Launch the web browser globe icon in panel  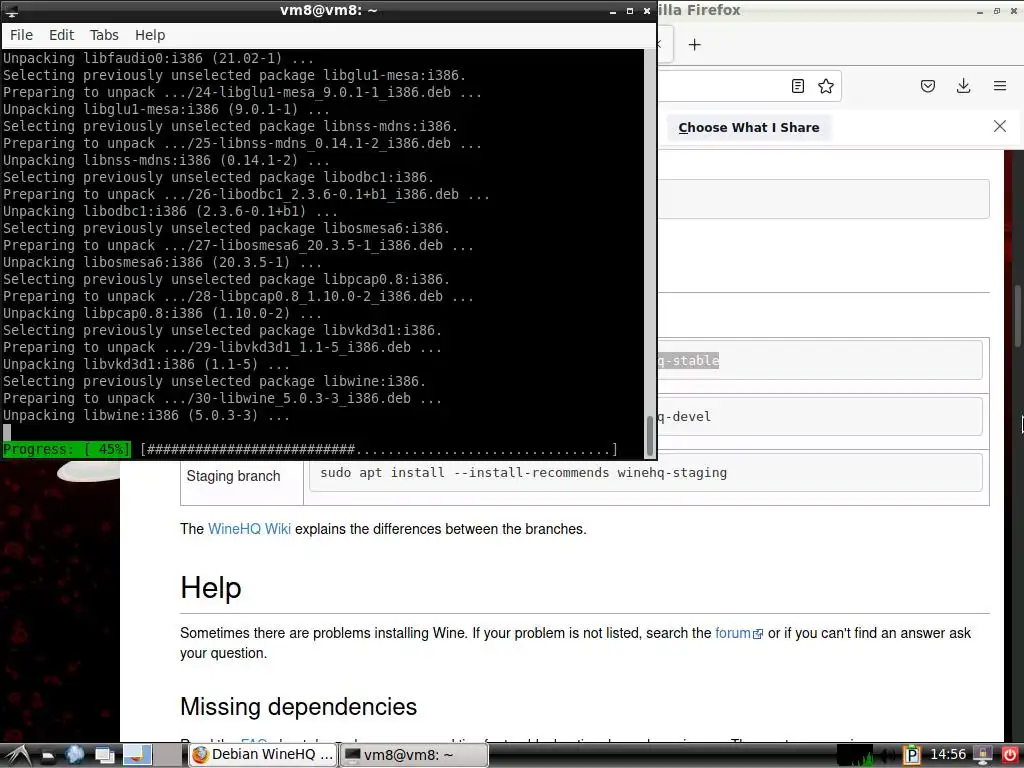click(x=75, y=755)
